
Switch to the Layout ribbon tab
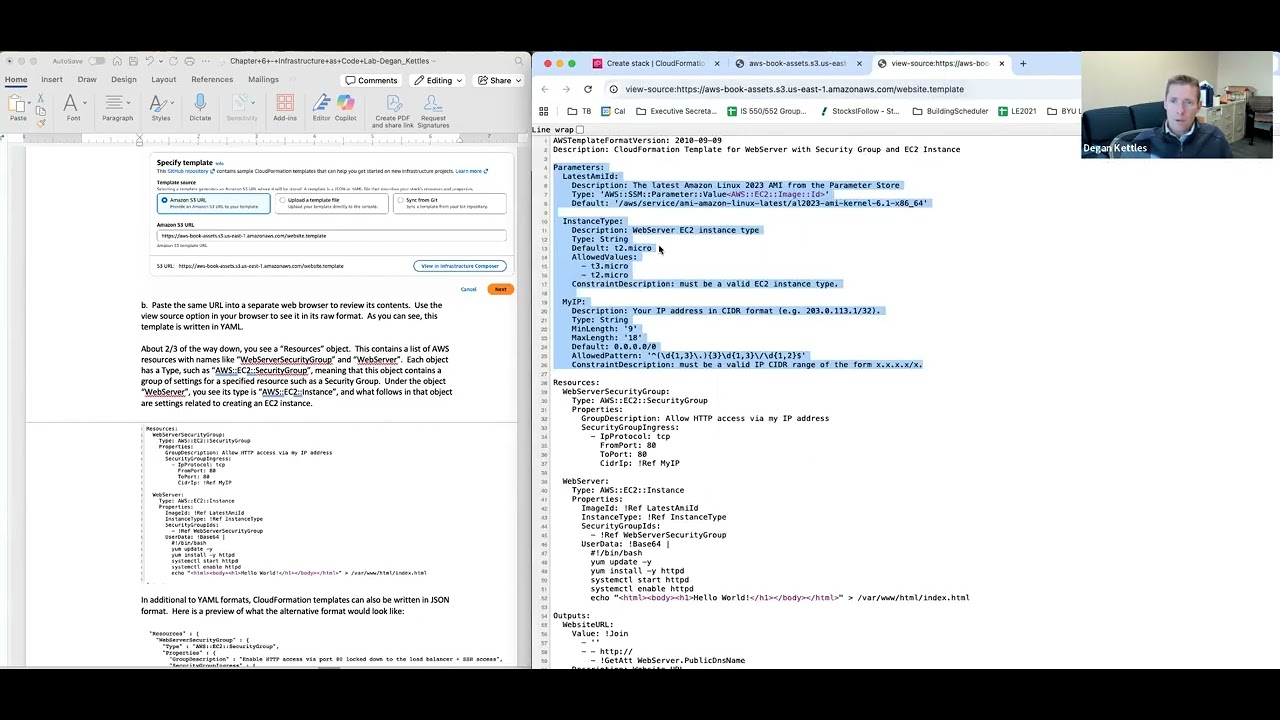pyautogui.click(x=164, y=80)
